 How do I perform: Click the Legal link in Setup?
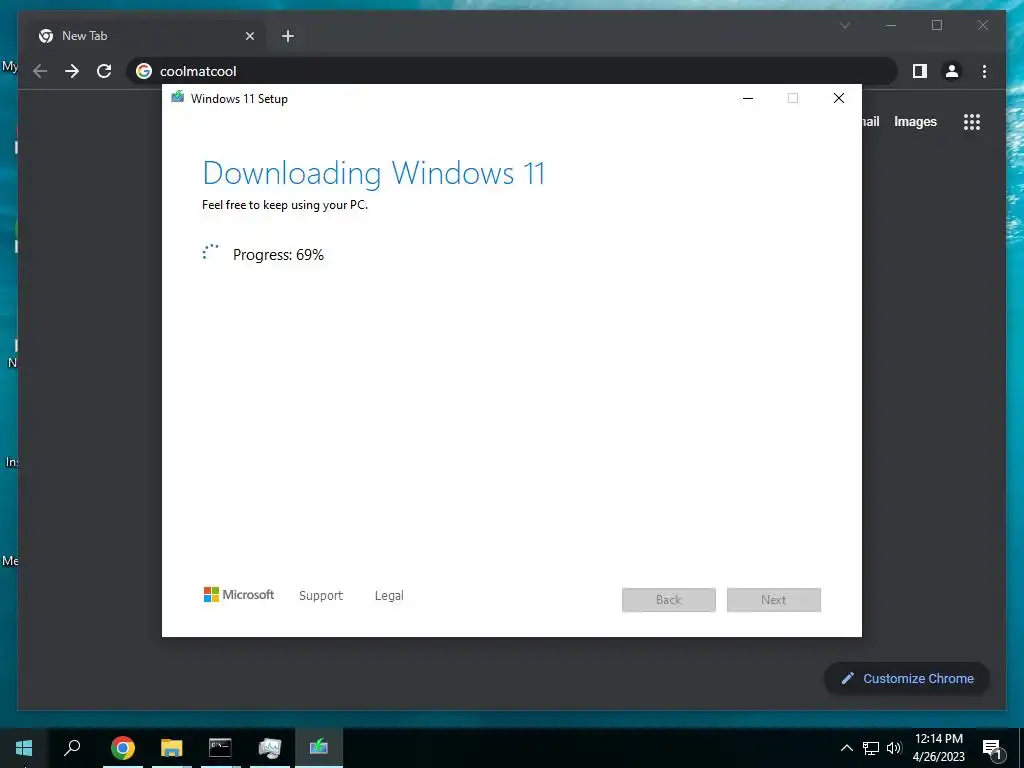389,596
